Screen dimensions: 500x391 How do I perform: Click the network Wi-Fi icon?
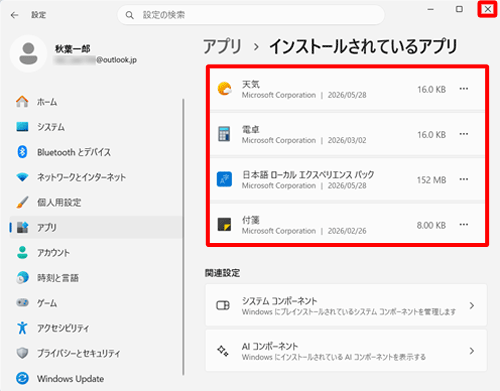point(22,177)
